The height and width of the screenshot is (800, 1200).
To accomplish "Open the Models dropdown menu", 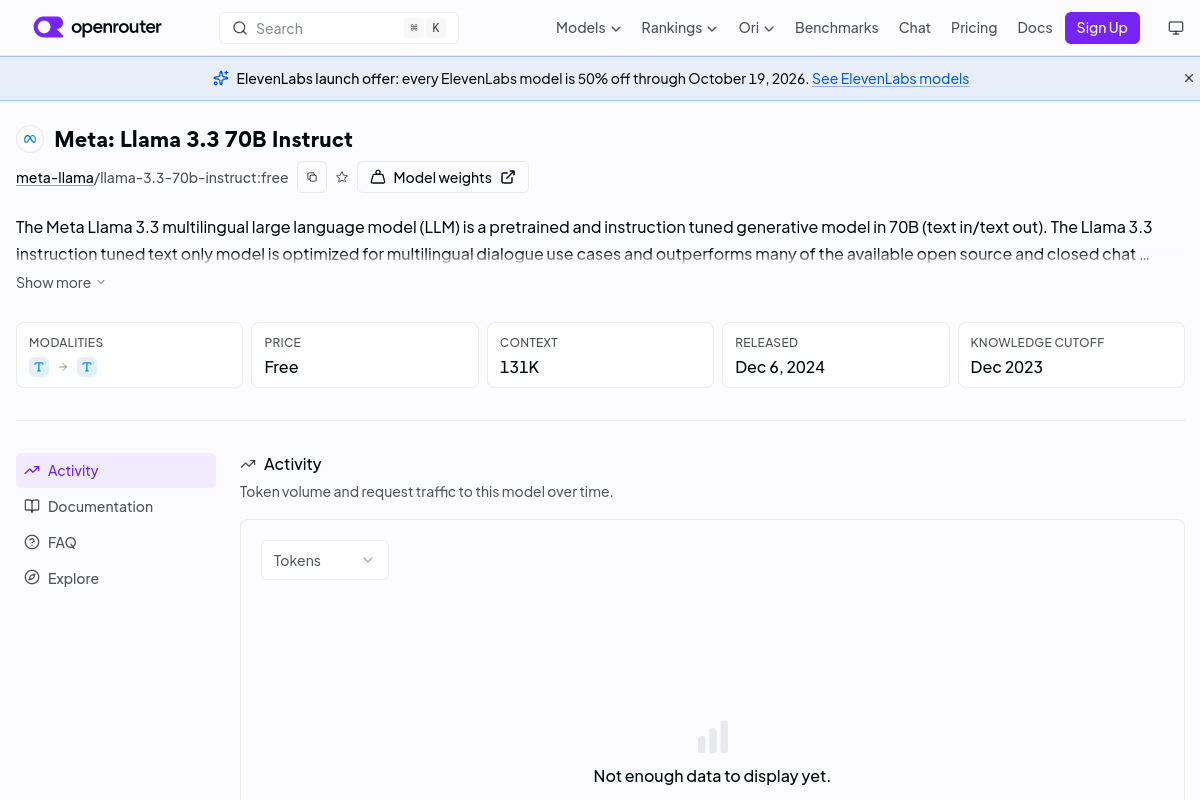I will coord(588,28).
